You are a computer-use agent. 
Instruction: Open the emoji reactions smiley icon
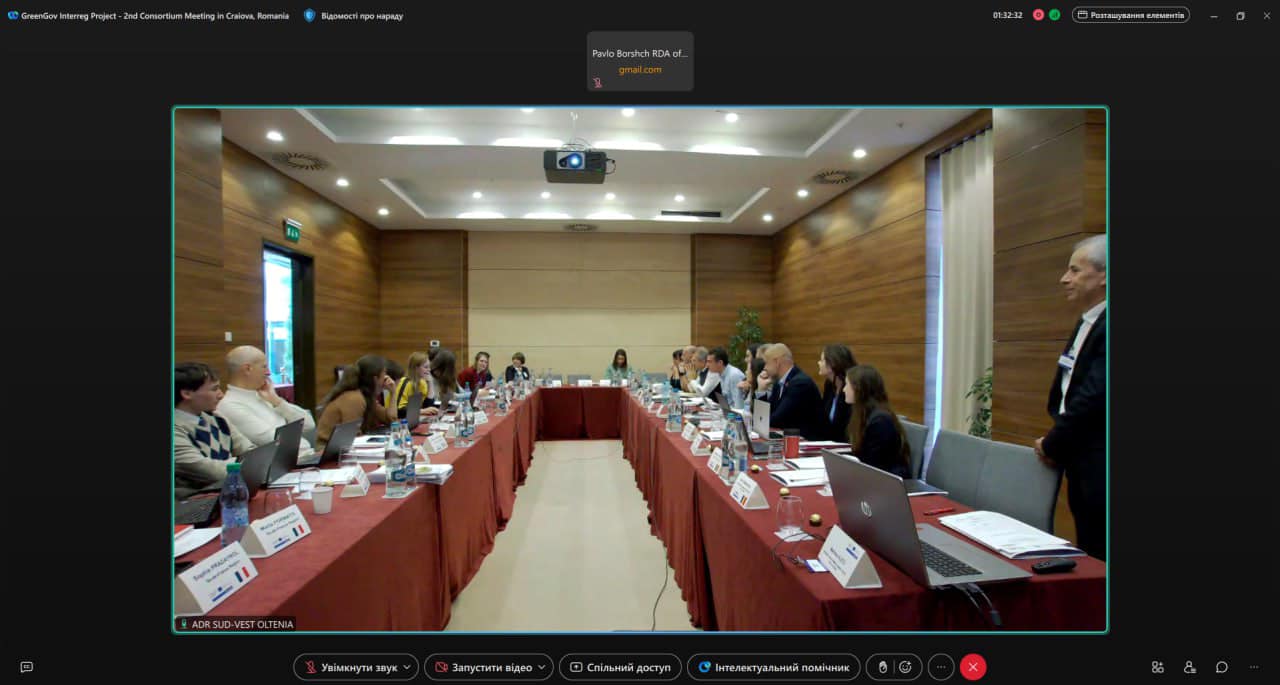[906, 667]
